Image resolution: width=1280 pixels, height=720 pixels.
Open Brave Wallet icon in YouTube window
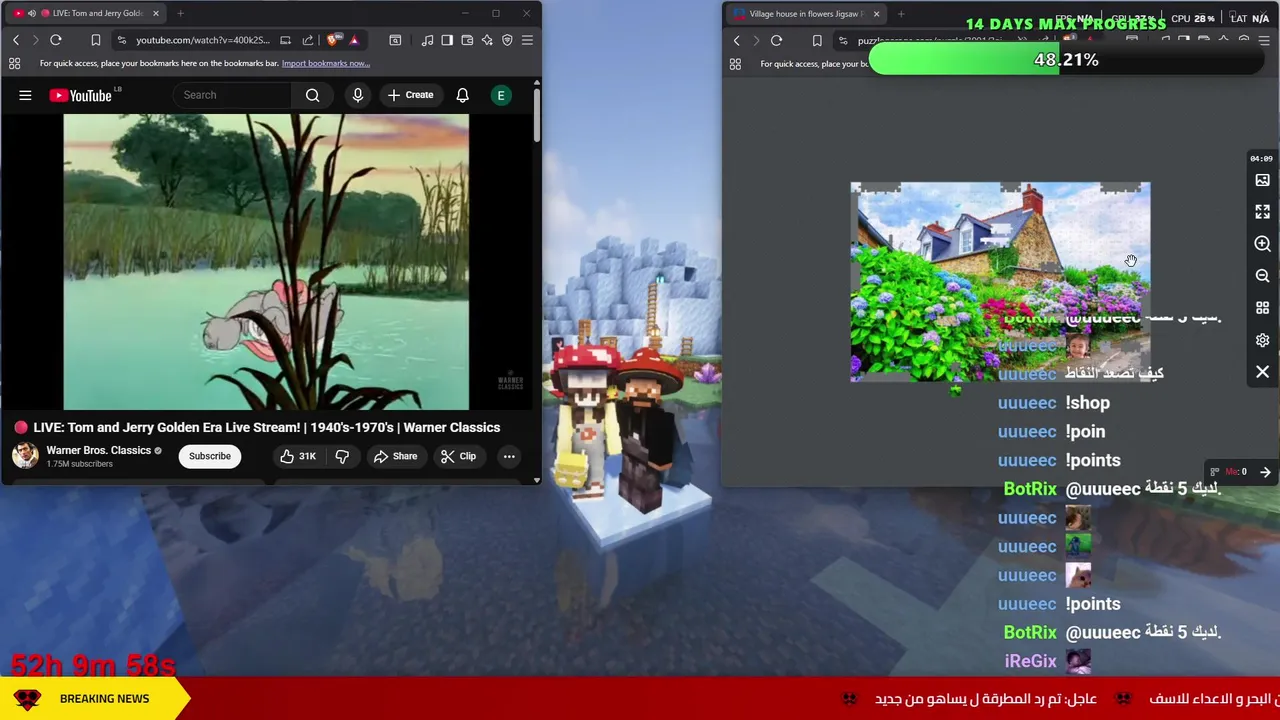pyautogui.click(x=467, y=40)
